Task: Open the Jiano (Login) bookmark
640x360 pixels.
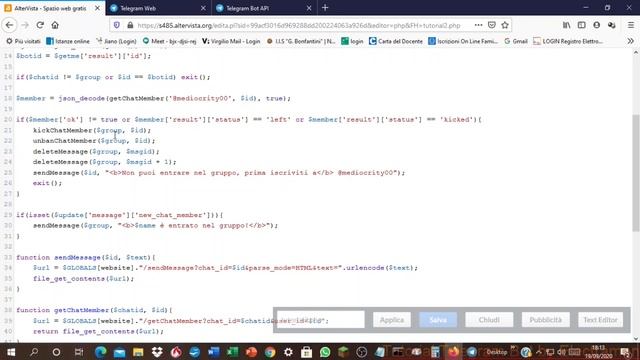Action: pos(116,41)
